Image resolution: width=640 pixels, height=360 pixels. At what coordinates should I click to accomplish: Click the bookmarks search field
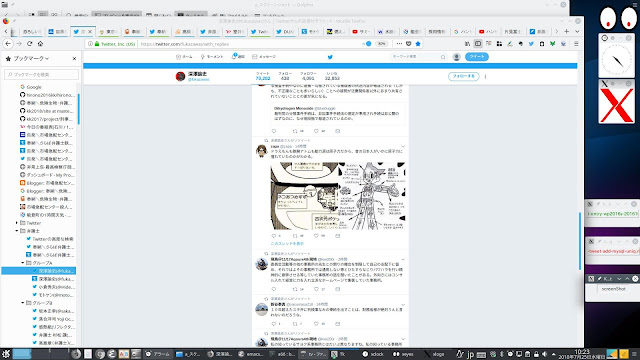(x=41, y=74)
